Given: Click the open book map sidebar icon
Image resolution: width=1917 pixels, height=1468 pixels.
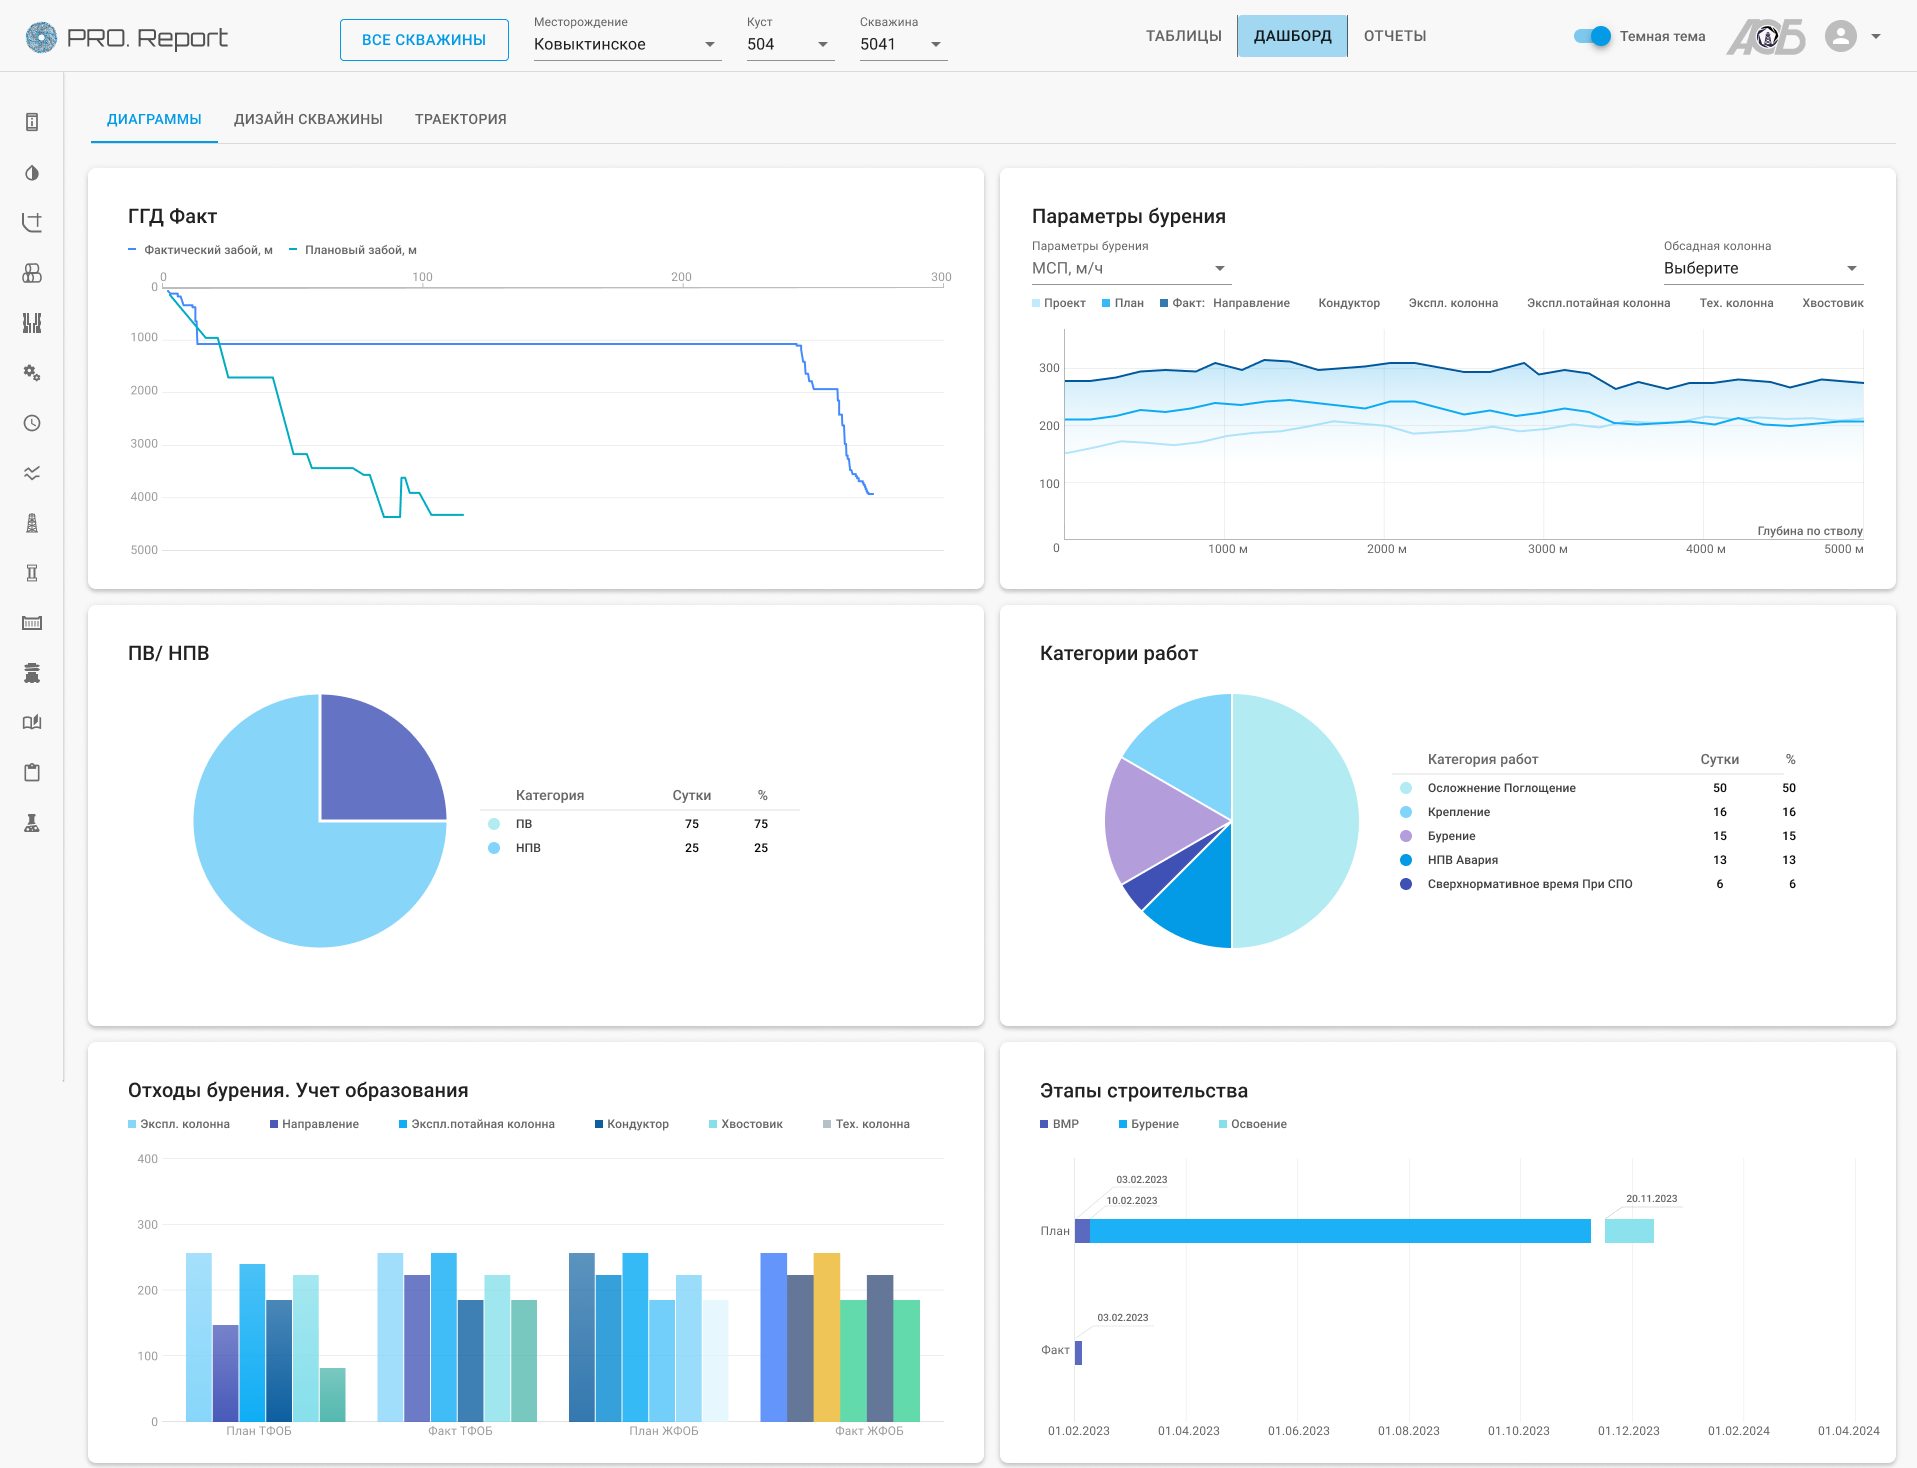Looking at the screenshot, I should 32,722.
